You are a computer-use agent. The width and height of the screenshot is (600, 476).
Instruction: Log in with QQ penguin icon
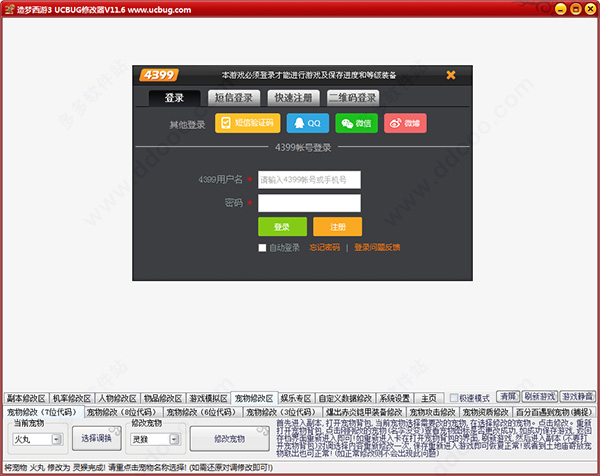click(308, 123)
